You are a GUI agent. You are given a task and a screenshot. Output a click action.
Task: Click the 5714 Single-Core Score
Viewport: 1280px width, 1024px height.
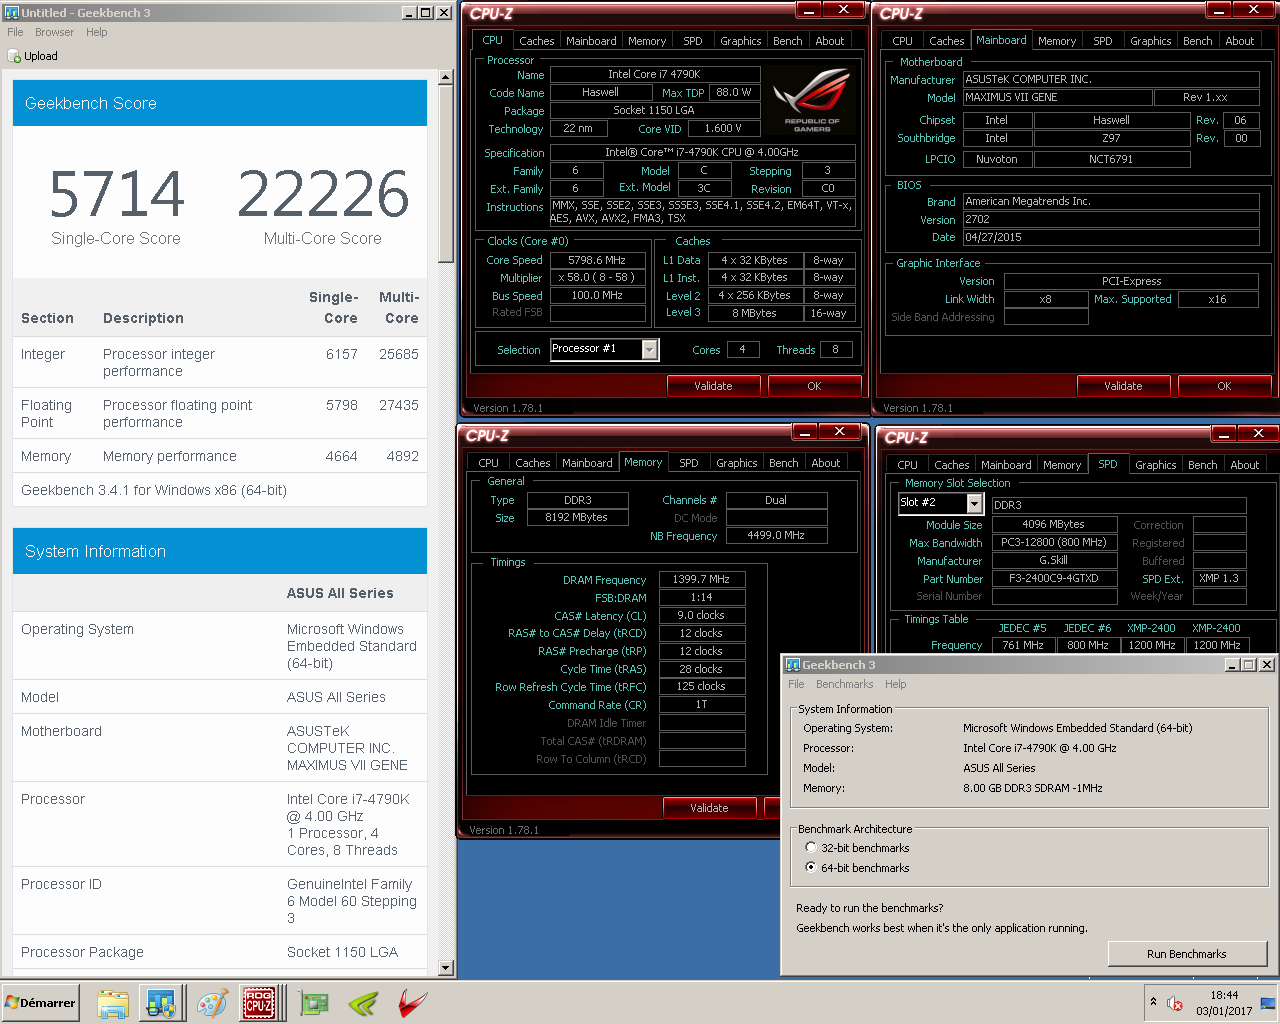[116, 194]
